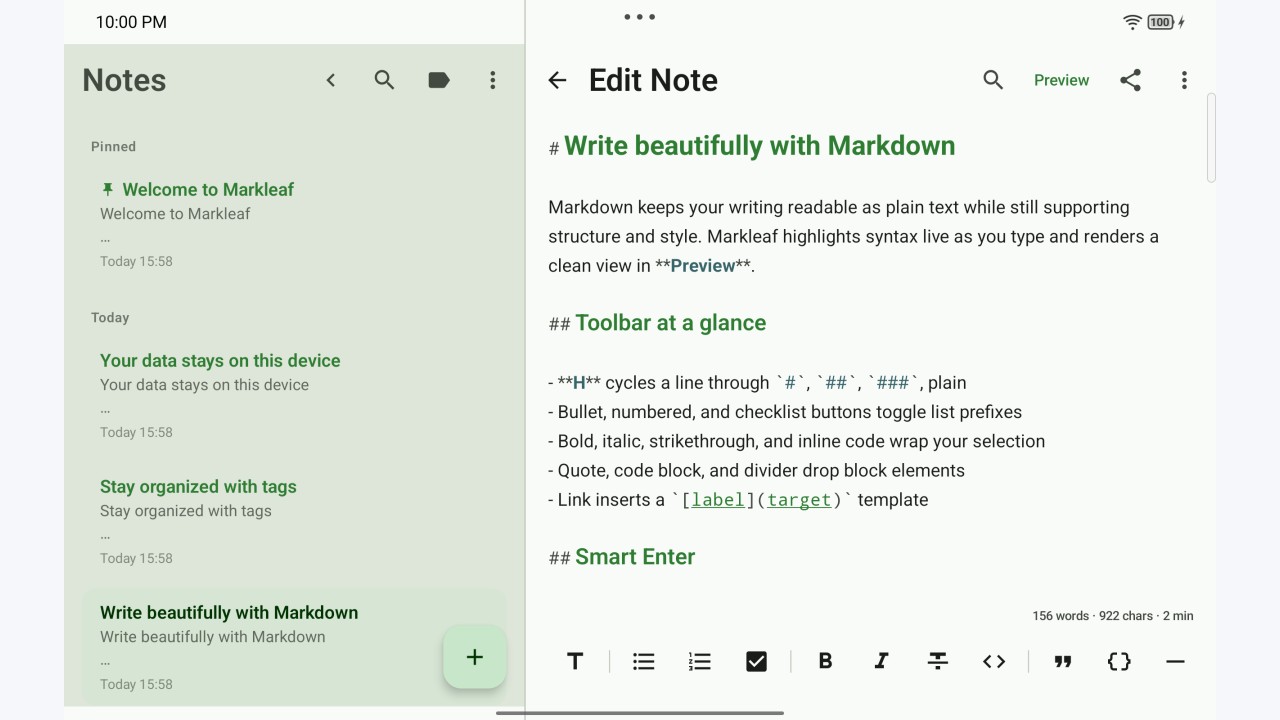
Task: Toggle checklist prefix on the line
Action: pos(756,661)
